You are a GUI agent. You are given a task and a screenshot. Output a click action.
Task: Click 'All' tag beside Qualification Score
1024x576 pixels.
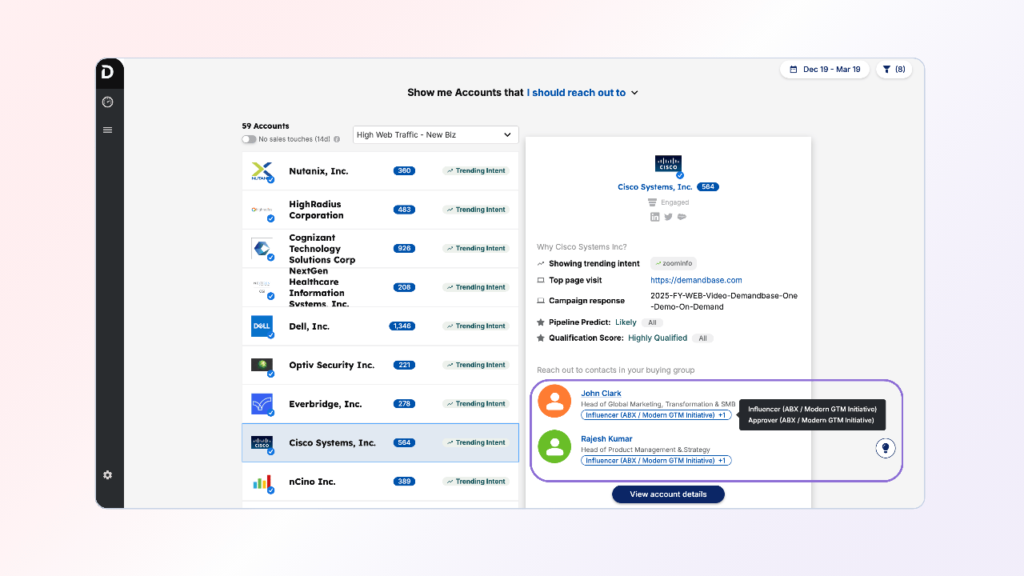pyautogui.click(x=703, y=338)
